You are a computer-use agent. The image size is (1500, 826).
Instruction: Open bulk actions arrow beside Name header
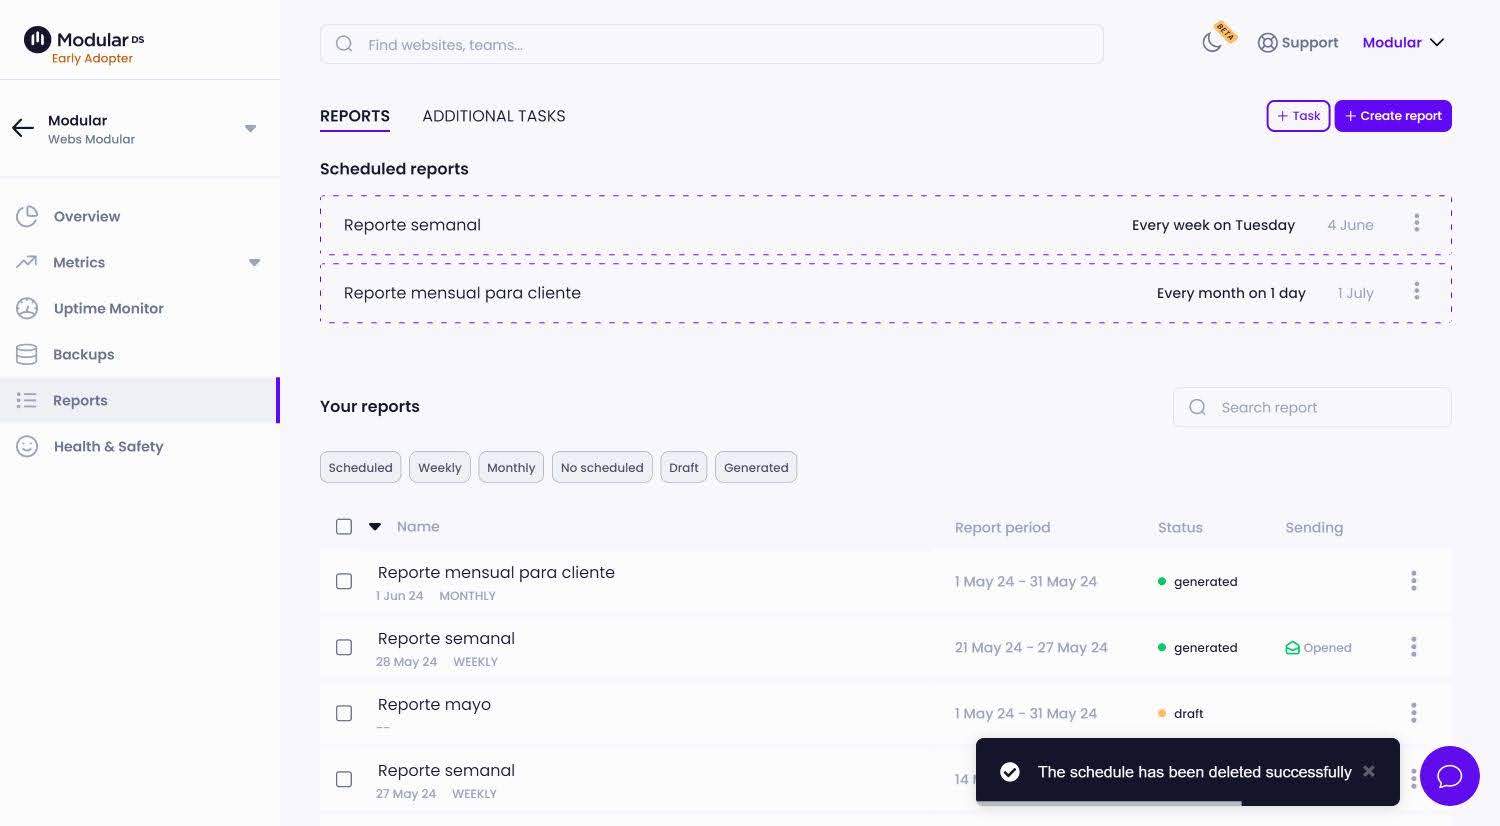375,526
